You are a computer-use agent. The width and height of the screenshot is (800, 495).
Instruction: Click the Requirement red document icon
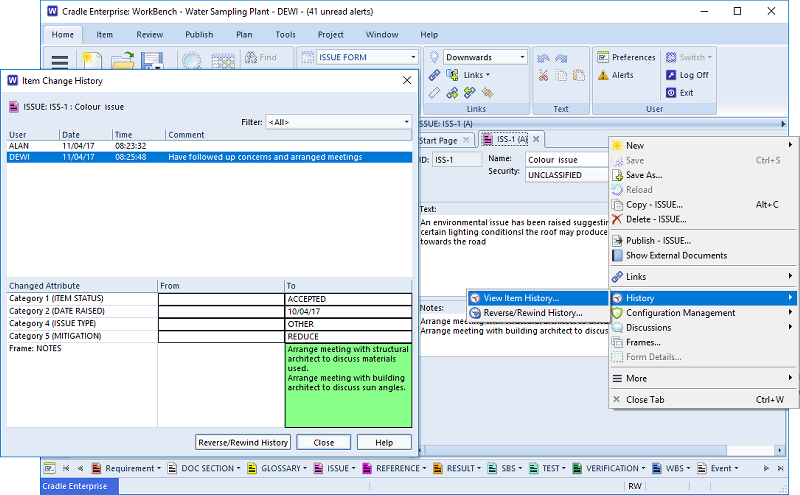click(x=96, y=468)
